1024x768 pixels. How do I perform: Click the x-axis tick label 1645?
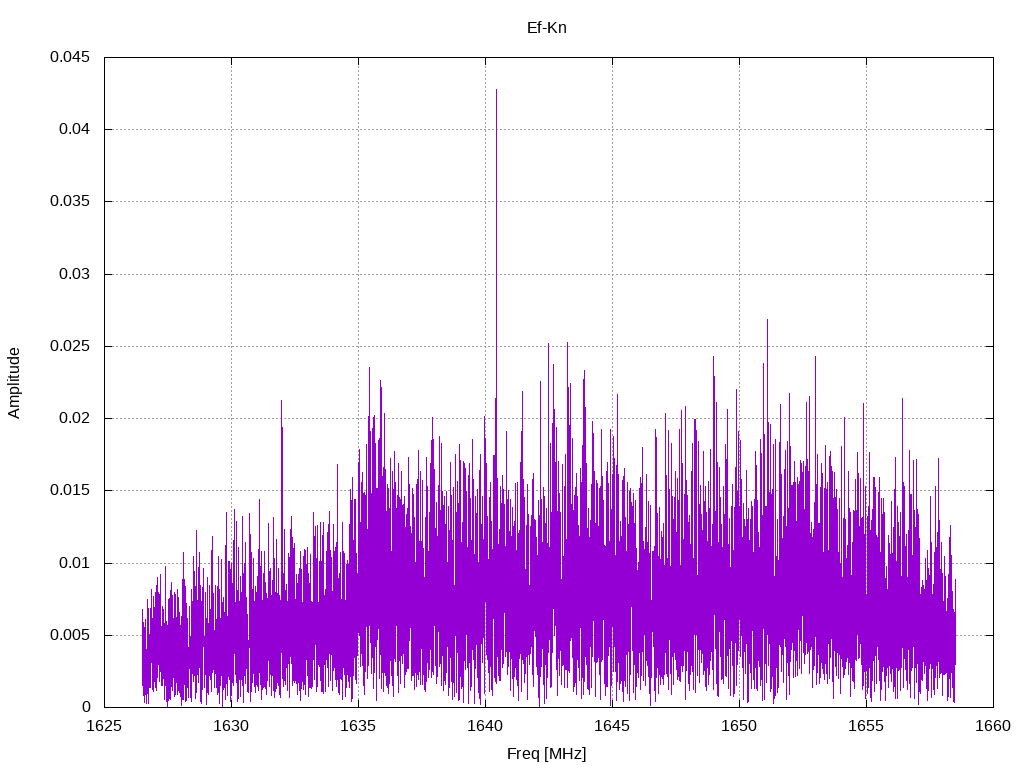click(613, 726)
